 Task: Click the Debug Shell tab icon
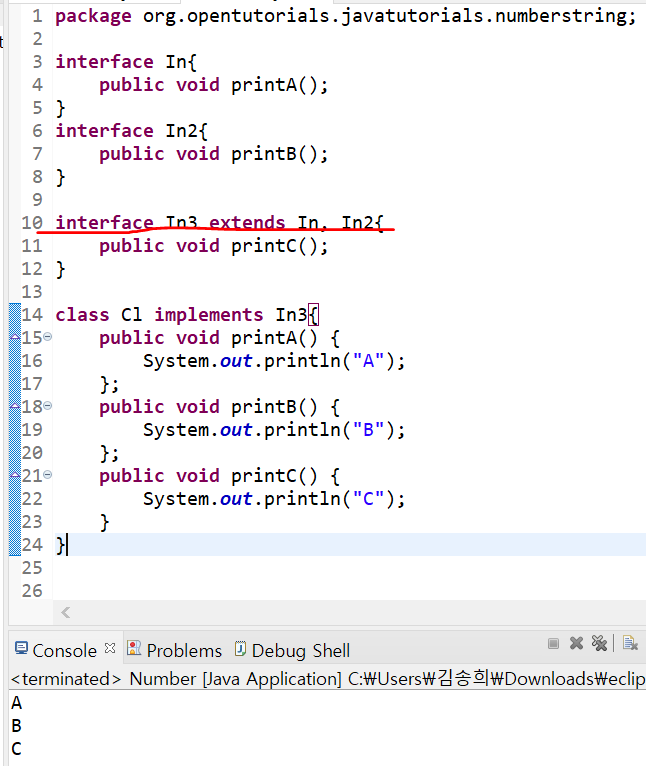coord(240,648)
